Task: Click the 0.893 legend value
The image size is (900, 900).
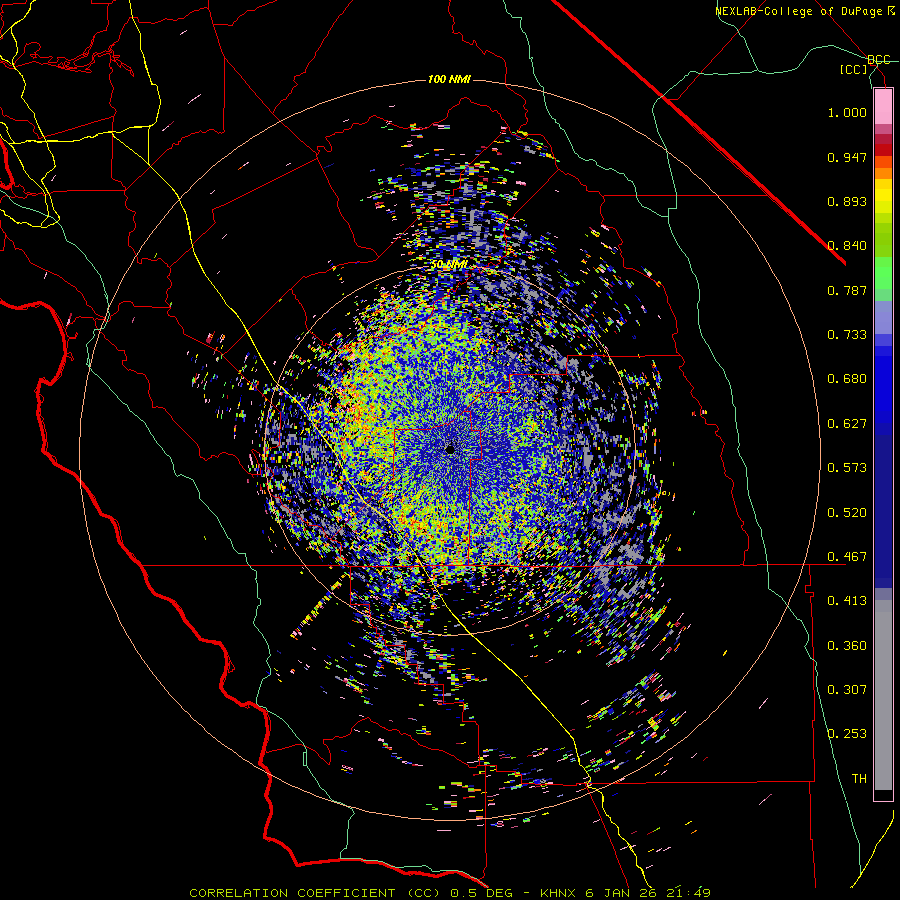Action: click(847, 201)
